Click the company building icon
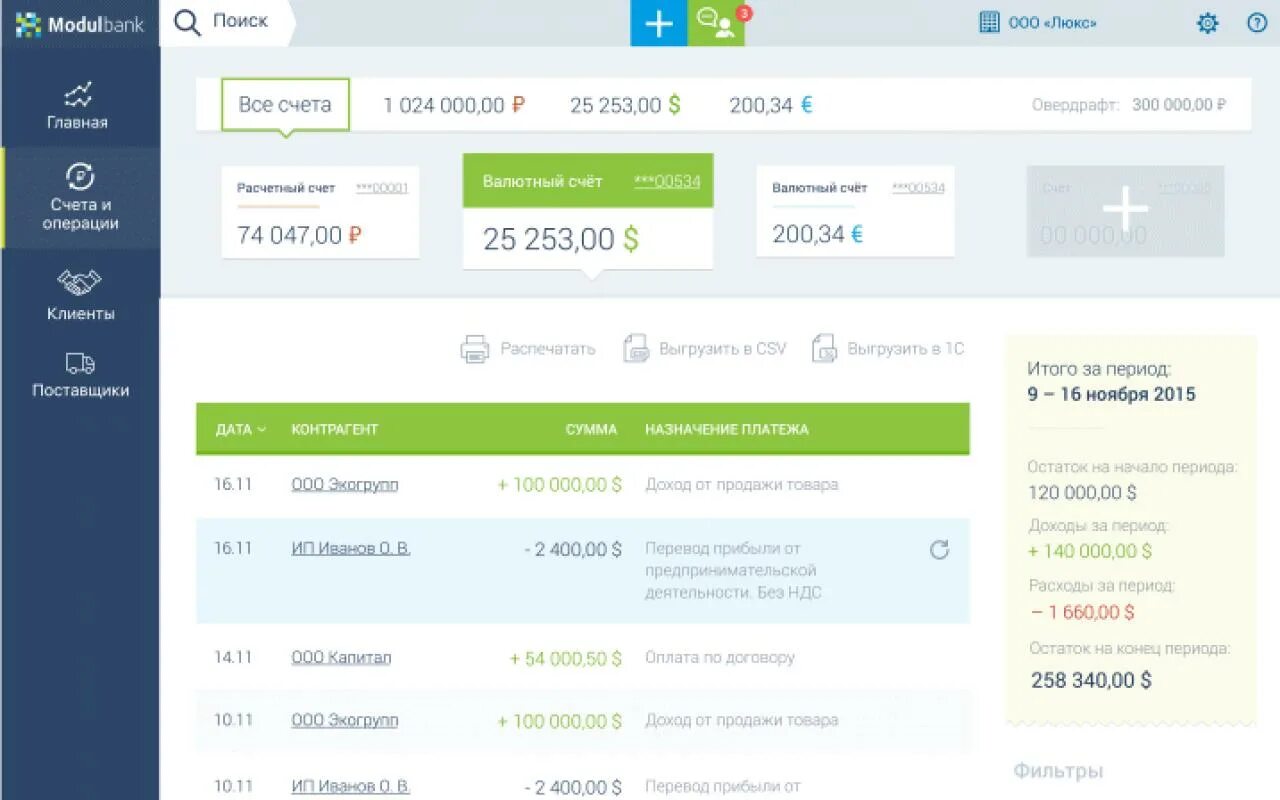Image resolution: width=1280 pixels, height=800 pixels. 989,22
